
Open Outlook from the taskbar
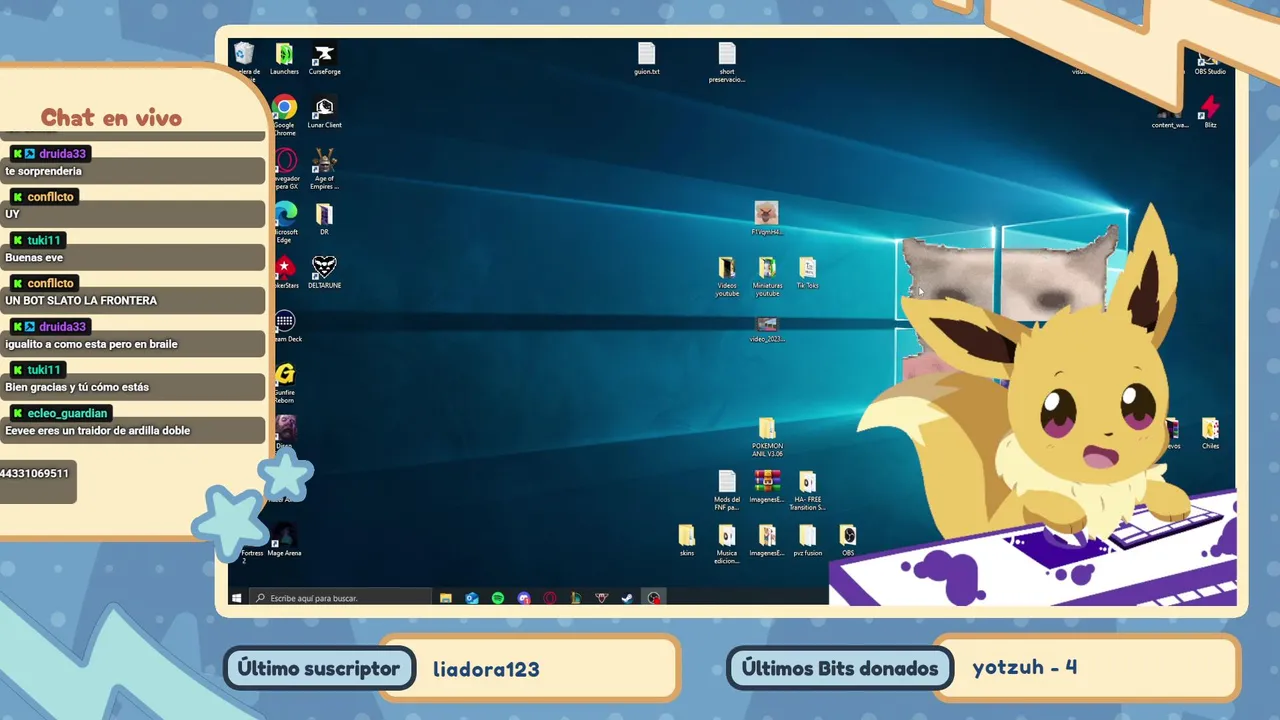(x=472, y=598)
